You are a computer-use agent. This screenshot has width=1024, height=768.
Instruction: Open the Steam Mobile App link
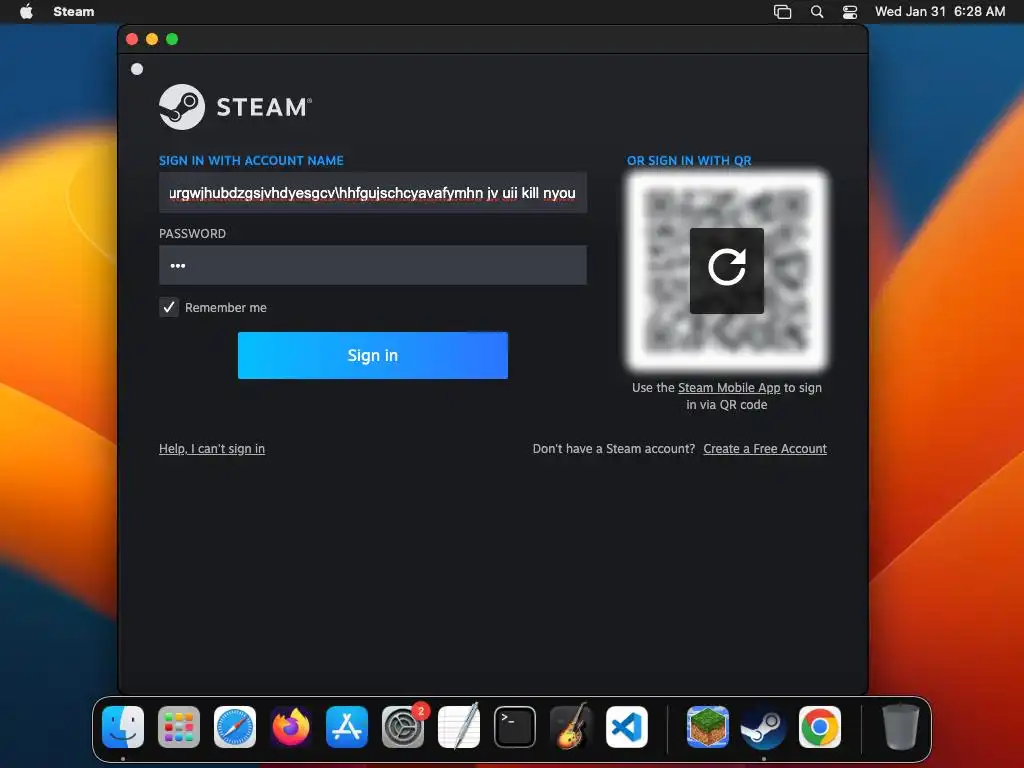729,387
